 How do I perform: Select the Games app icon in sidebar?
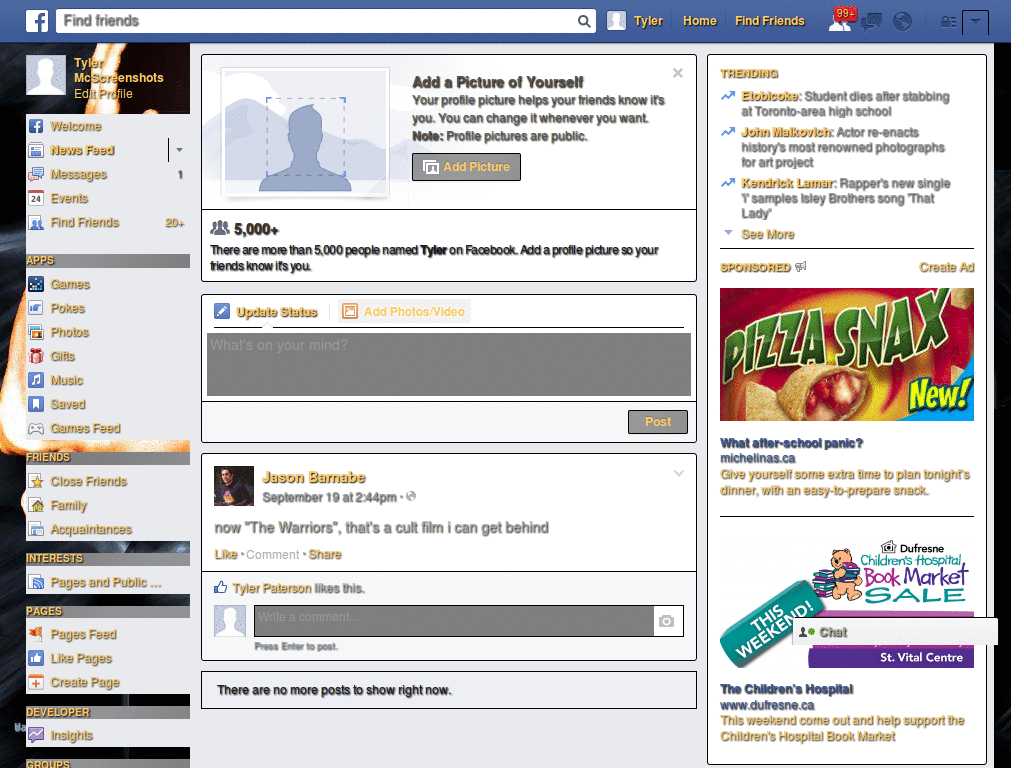tap(34, 284)
